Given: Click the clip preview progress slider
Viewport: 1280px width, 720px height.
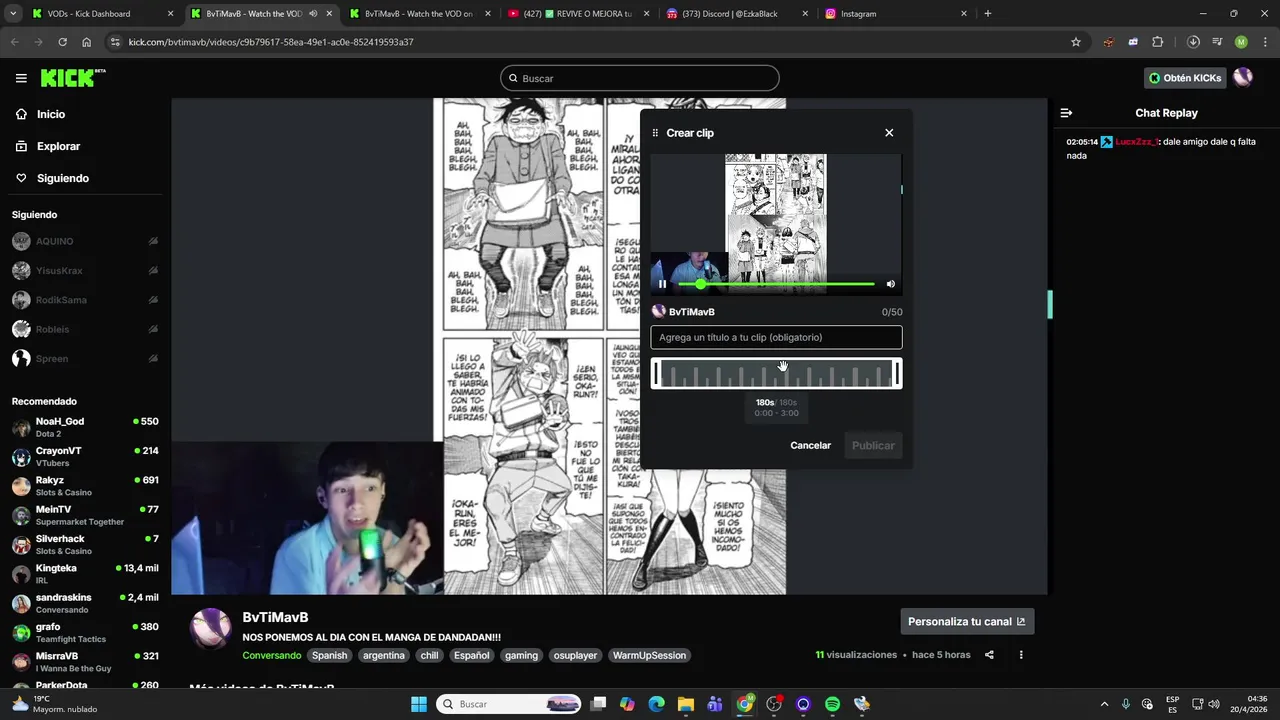Looking at the screenshot, I should tap(776, 284).
